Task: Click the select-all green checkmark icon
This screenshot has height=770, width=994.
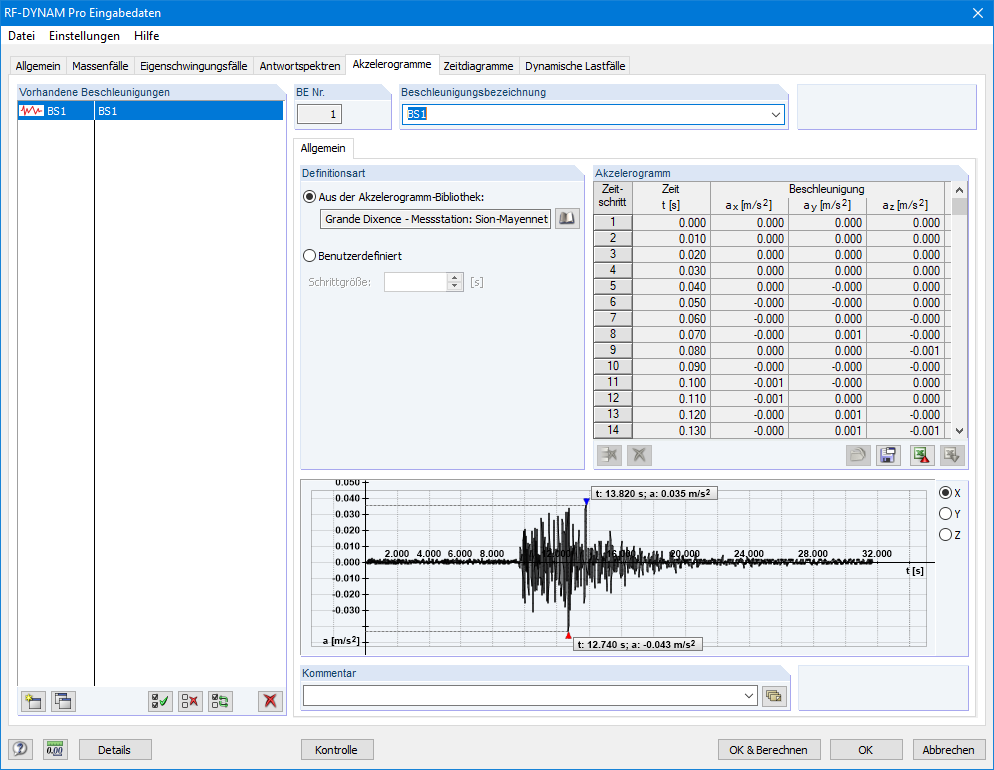Action: 159,701
